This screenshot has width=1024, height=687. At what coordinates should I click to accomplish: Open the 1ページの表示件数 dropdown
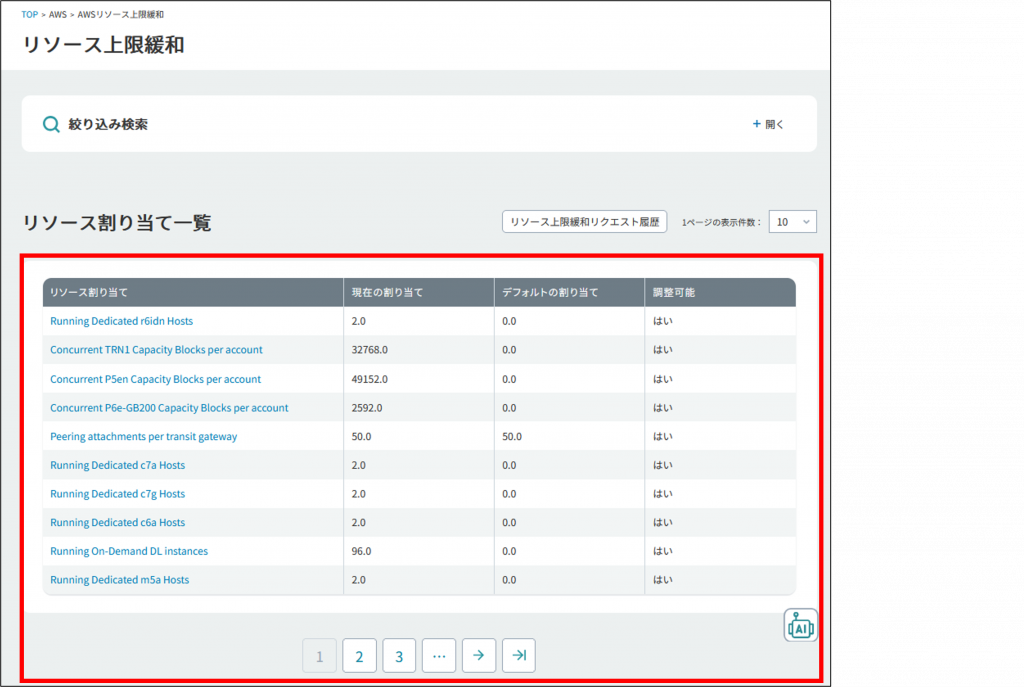(792, 222)
